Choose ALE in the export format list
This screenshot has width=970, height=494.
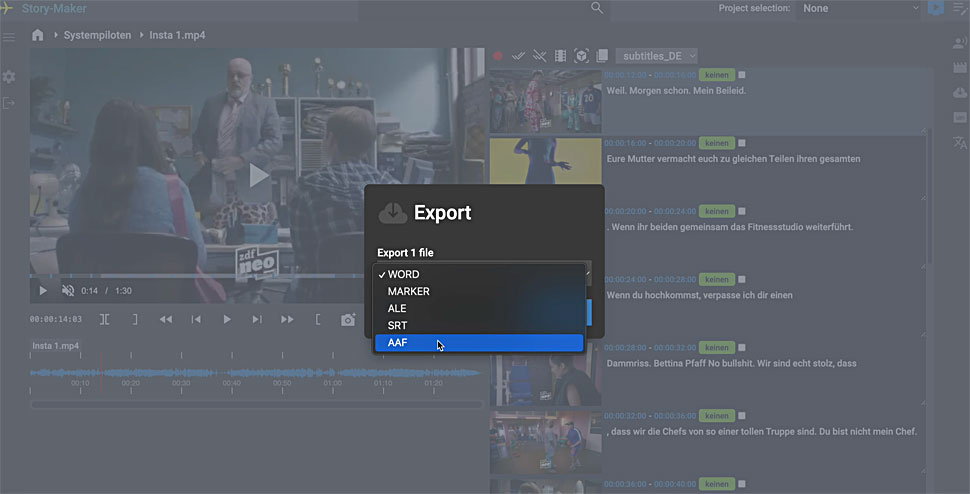click(x=479, y=308)
